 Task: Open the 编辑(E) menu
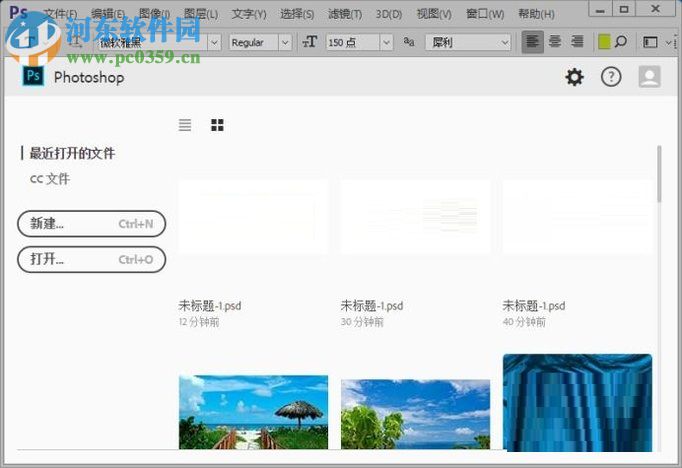108,14
